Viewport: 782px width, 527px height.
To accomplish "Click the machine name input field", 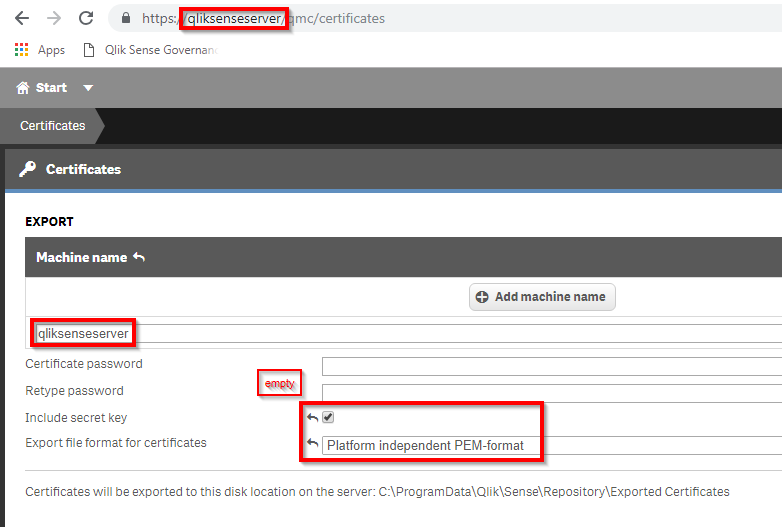I will tap(407, 334).
